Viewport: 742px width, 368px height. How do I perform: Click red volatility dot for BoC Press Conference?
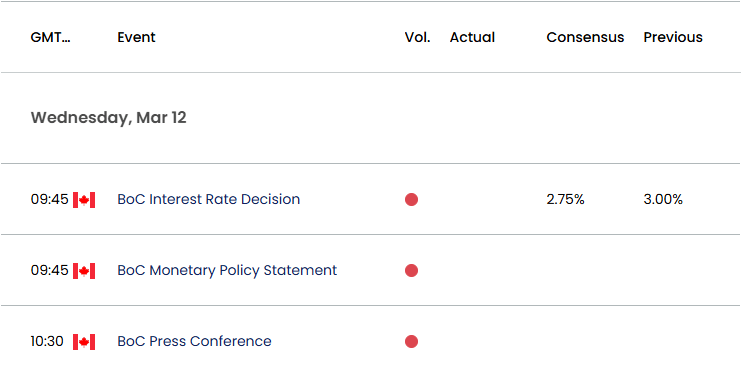pos(411,342)
